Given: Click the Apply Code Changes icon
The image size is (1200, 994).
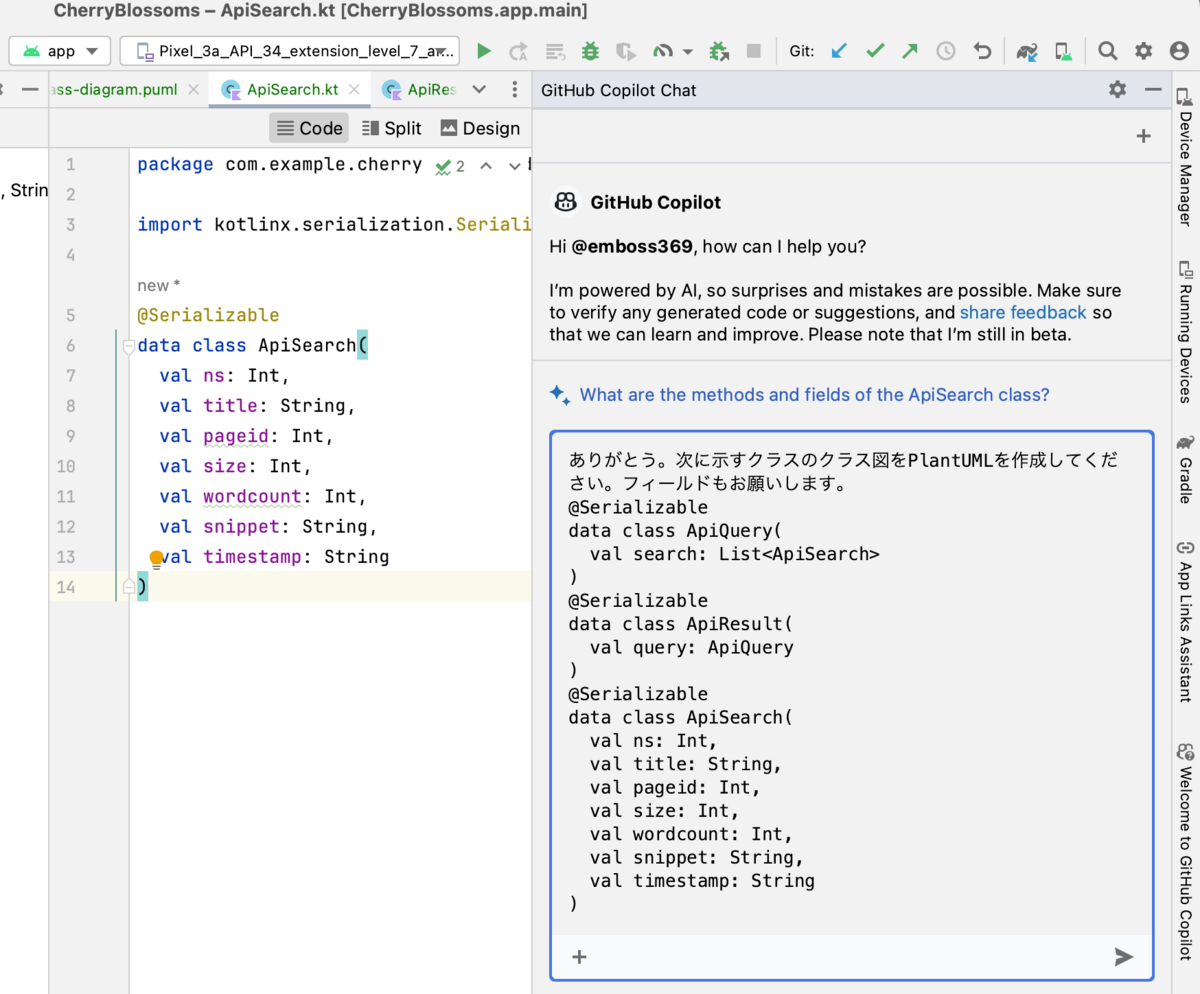Looking at the screenshot, I should (x=555, y=51).
